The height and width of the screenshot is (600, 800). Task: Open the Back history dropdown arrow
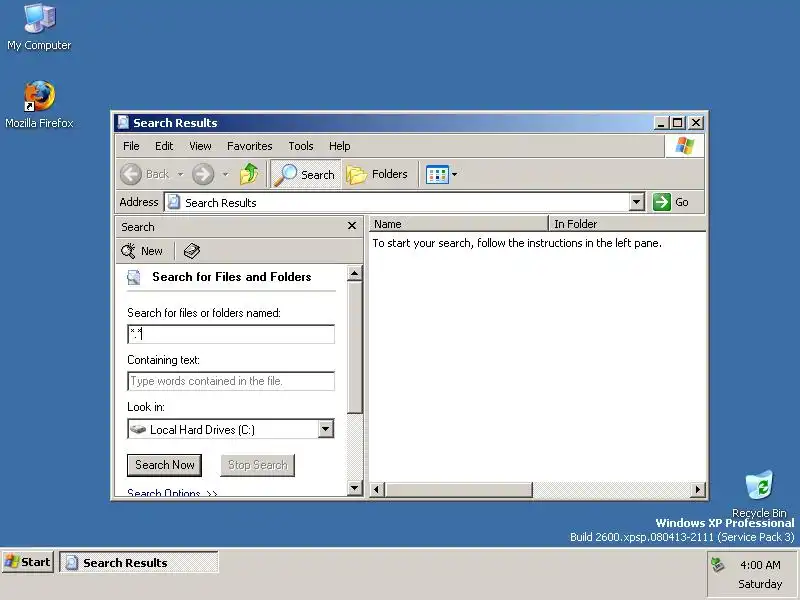[181, 174]
